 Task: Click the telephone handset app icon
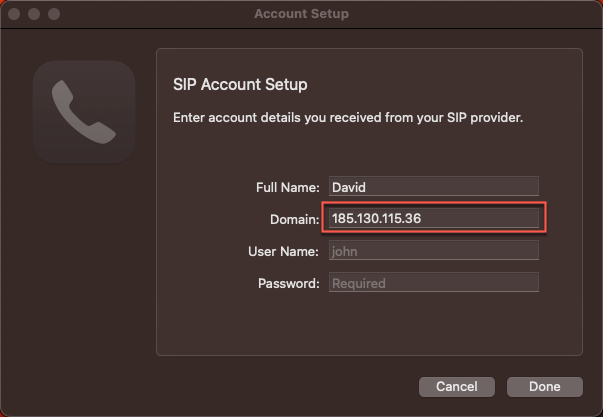tap(84, 112)
